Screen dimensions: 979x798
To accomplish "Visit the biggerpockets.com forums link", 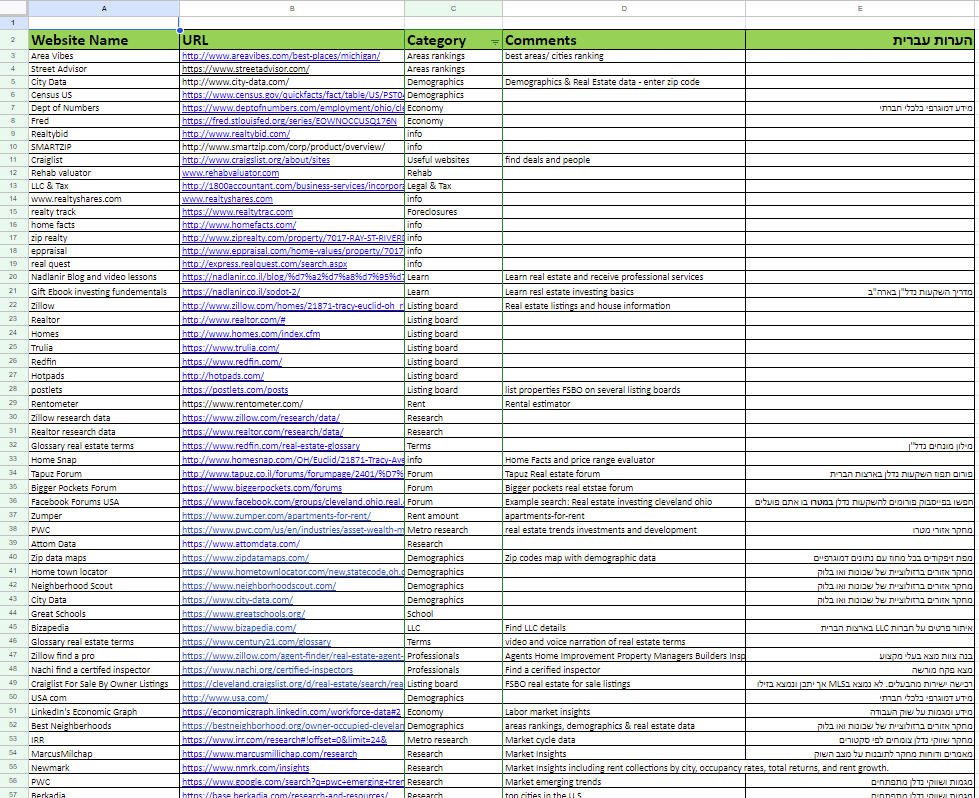I will point(262,488).
